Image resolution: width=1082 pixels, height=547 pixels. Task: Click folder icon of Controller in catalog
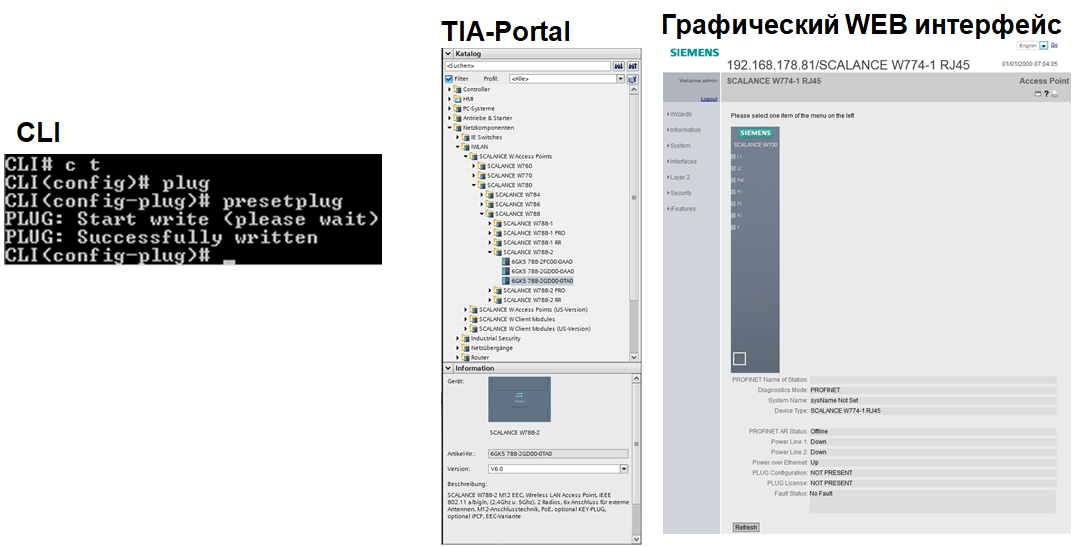point(458,90)
